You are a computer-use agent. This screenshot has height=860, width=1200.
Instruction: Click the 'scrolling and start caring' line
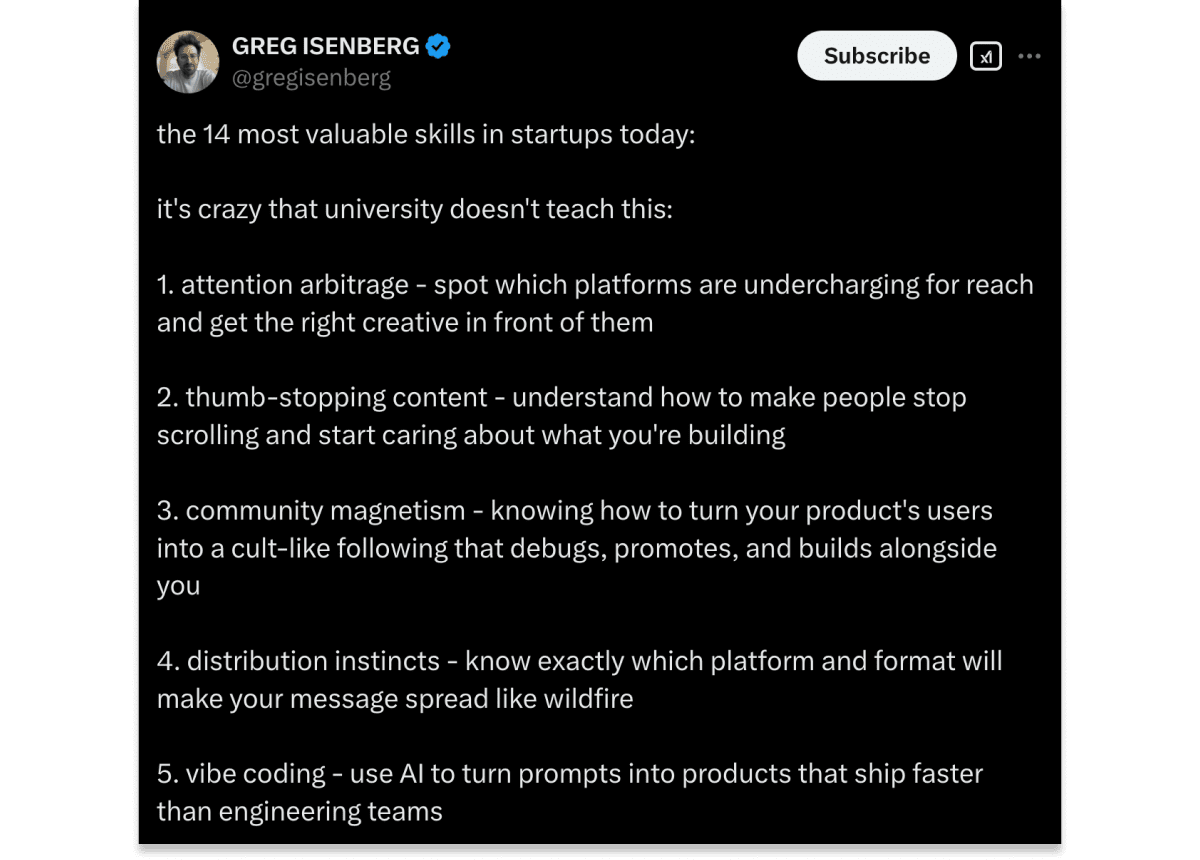[471, 435]
